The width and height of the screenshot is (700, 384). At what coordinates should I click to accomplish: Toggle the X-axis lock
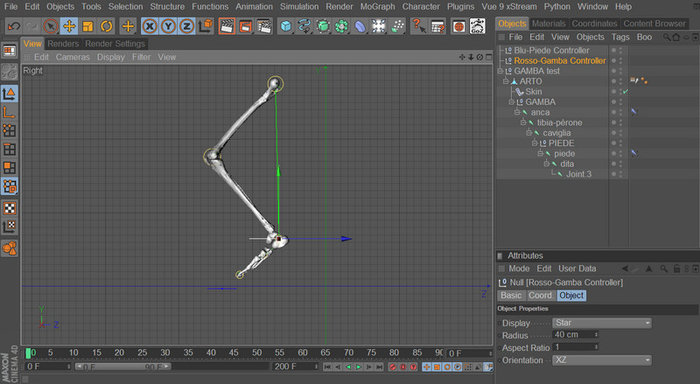pos(150,26)
